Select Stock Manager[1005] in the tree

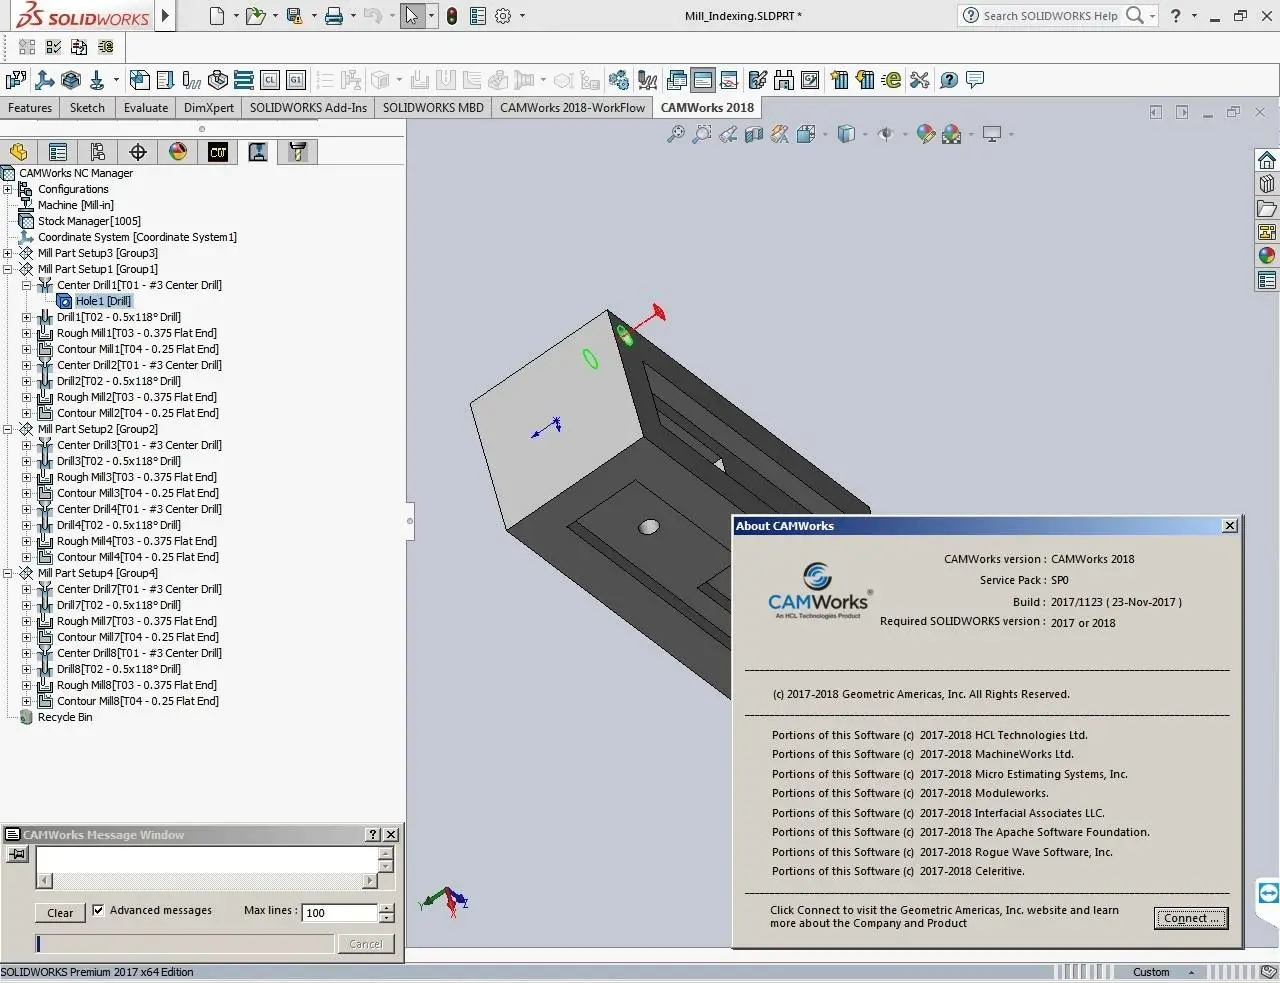coord(89,221)
